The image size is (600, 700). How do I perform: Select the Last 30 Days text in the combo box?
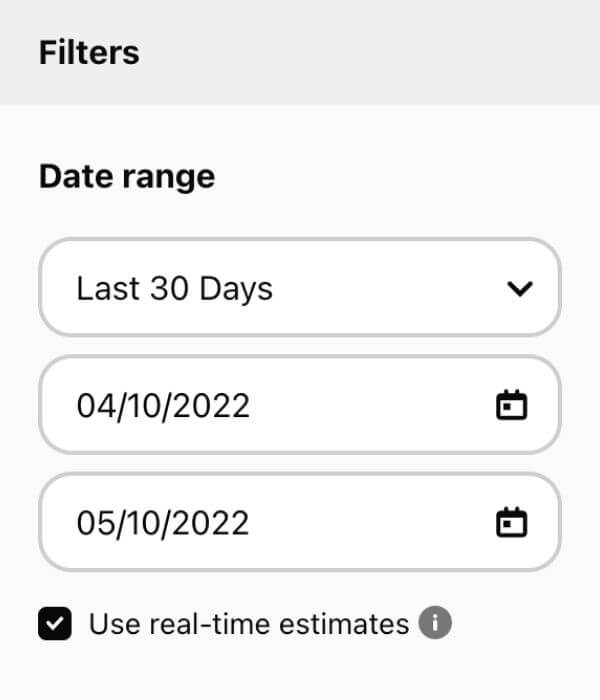[x=175, y=289]
